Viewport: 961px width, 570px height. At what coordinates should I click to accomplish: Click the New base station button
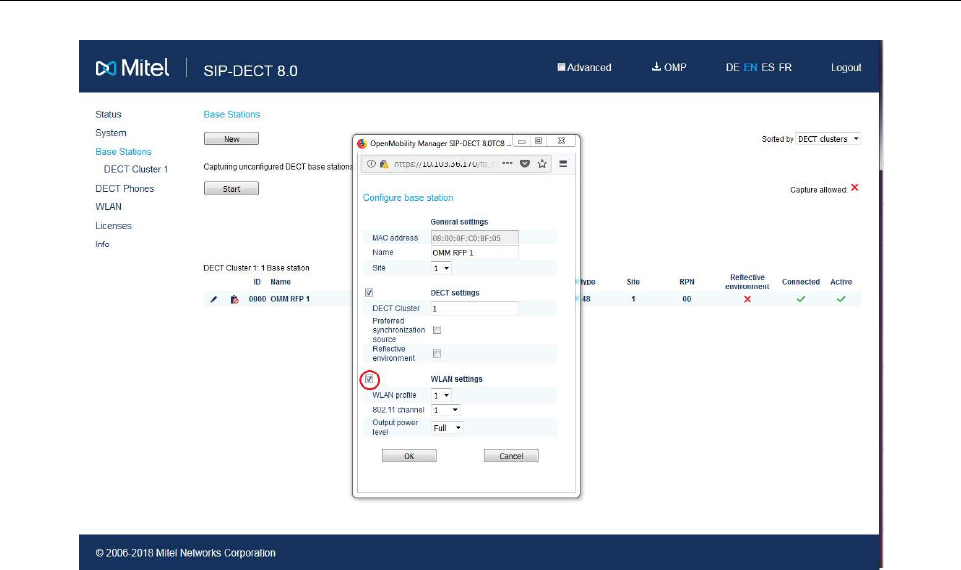point(231,139)
